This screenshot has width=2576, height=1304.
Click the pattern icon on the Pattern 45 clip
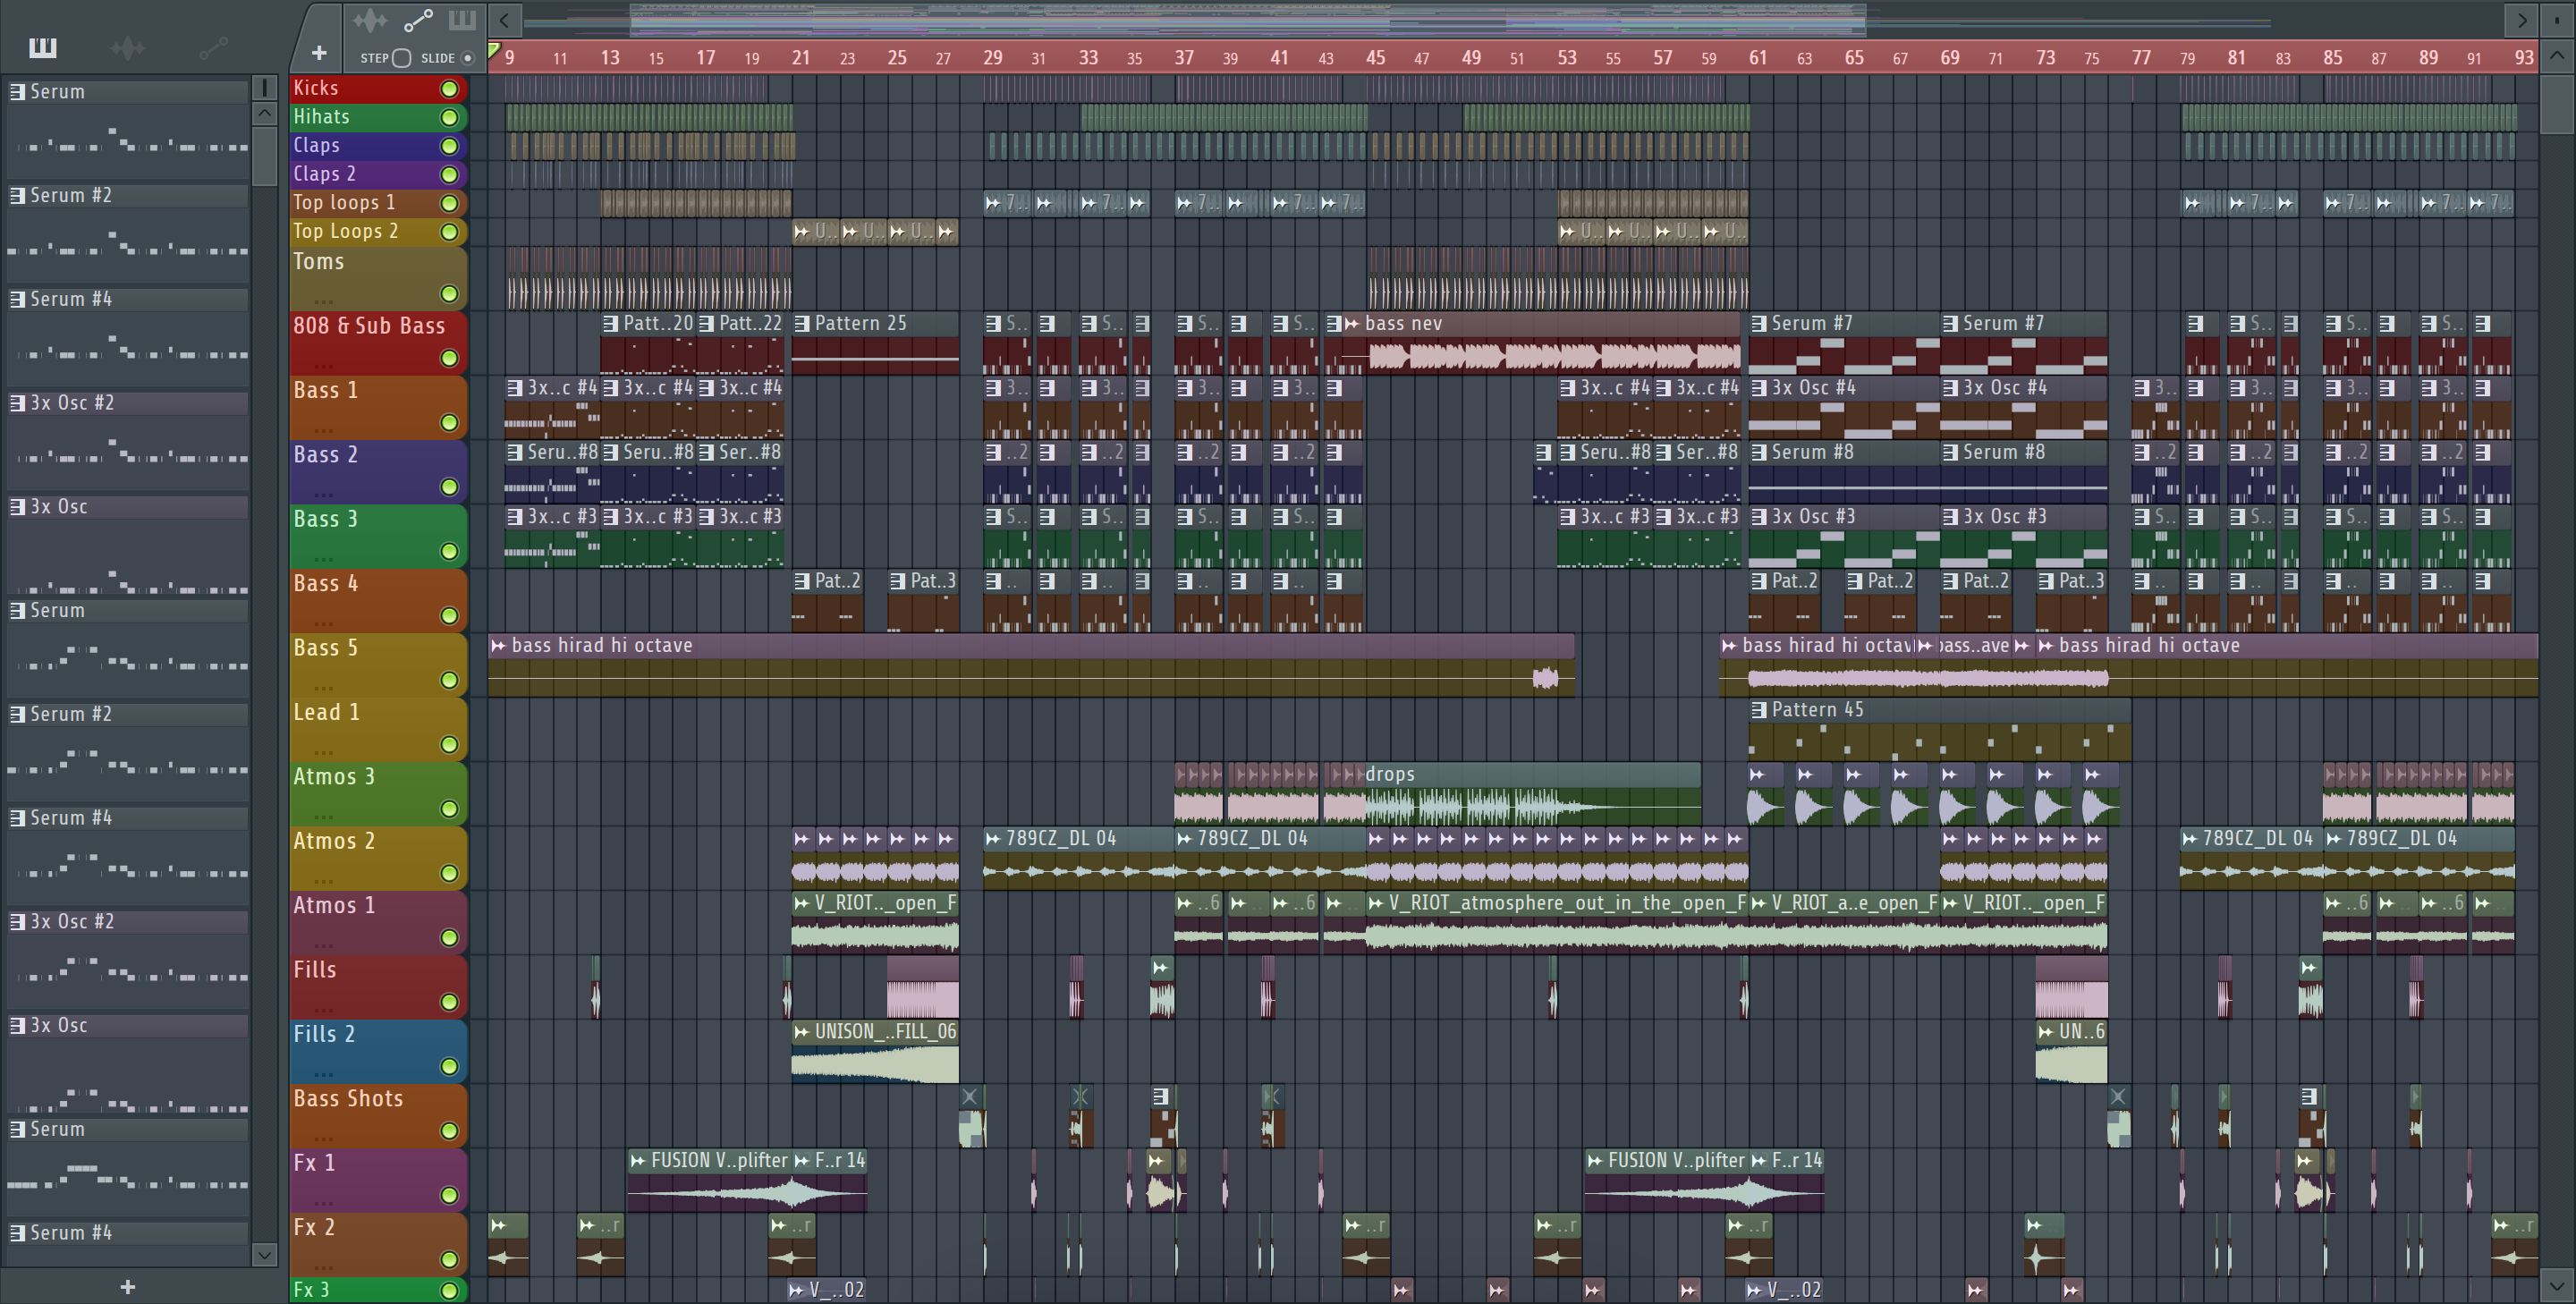point(1758,710)
